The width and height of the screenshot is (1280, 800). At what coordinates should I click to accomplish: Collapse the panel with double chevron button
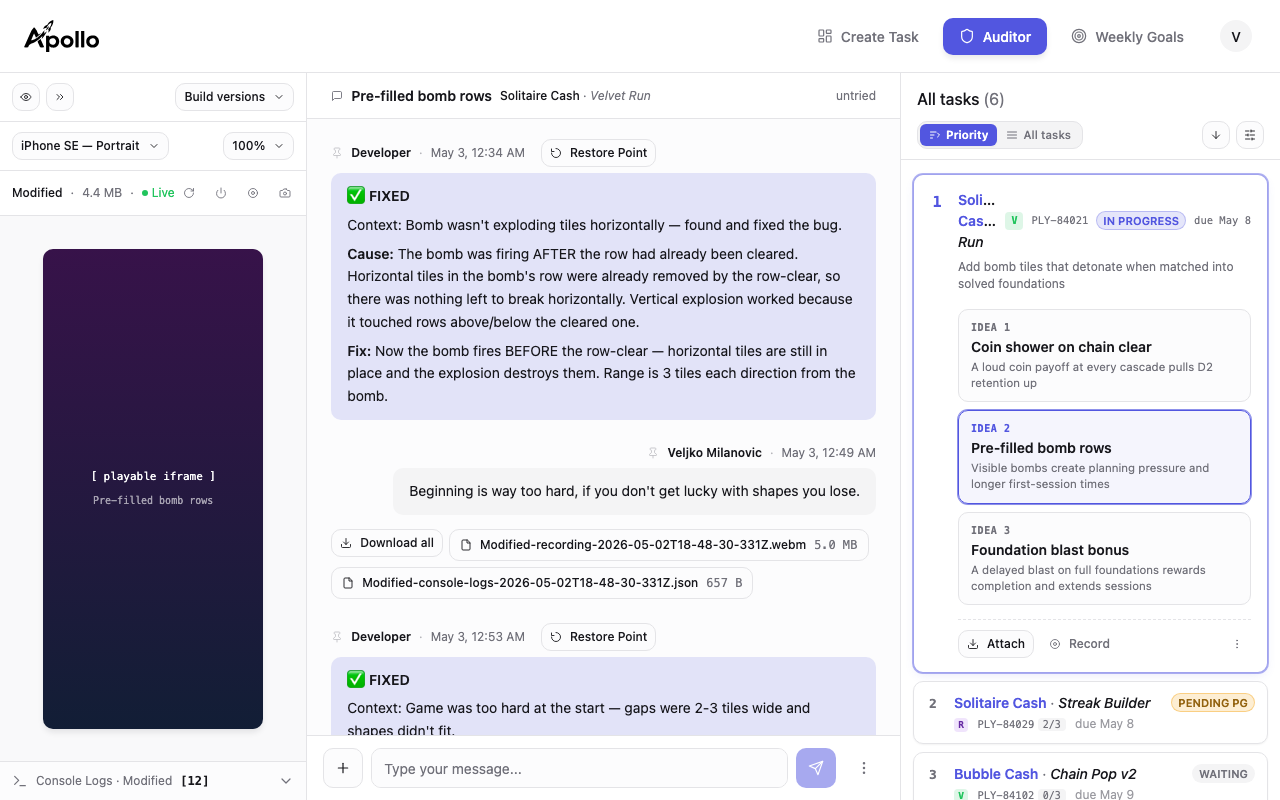(x=60, y=97)
